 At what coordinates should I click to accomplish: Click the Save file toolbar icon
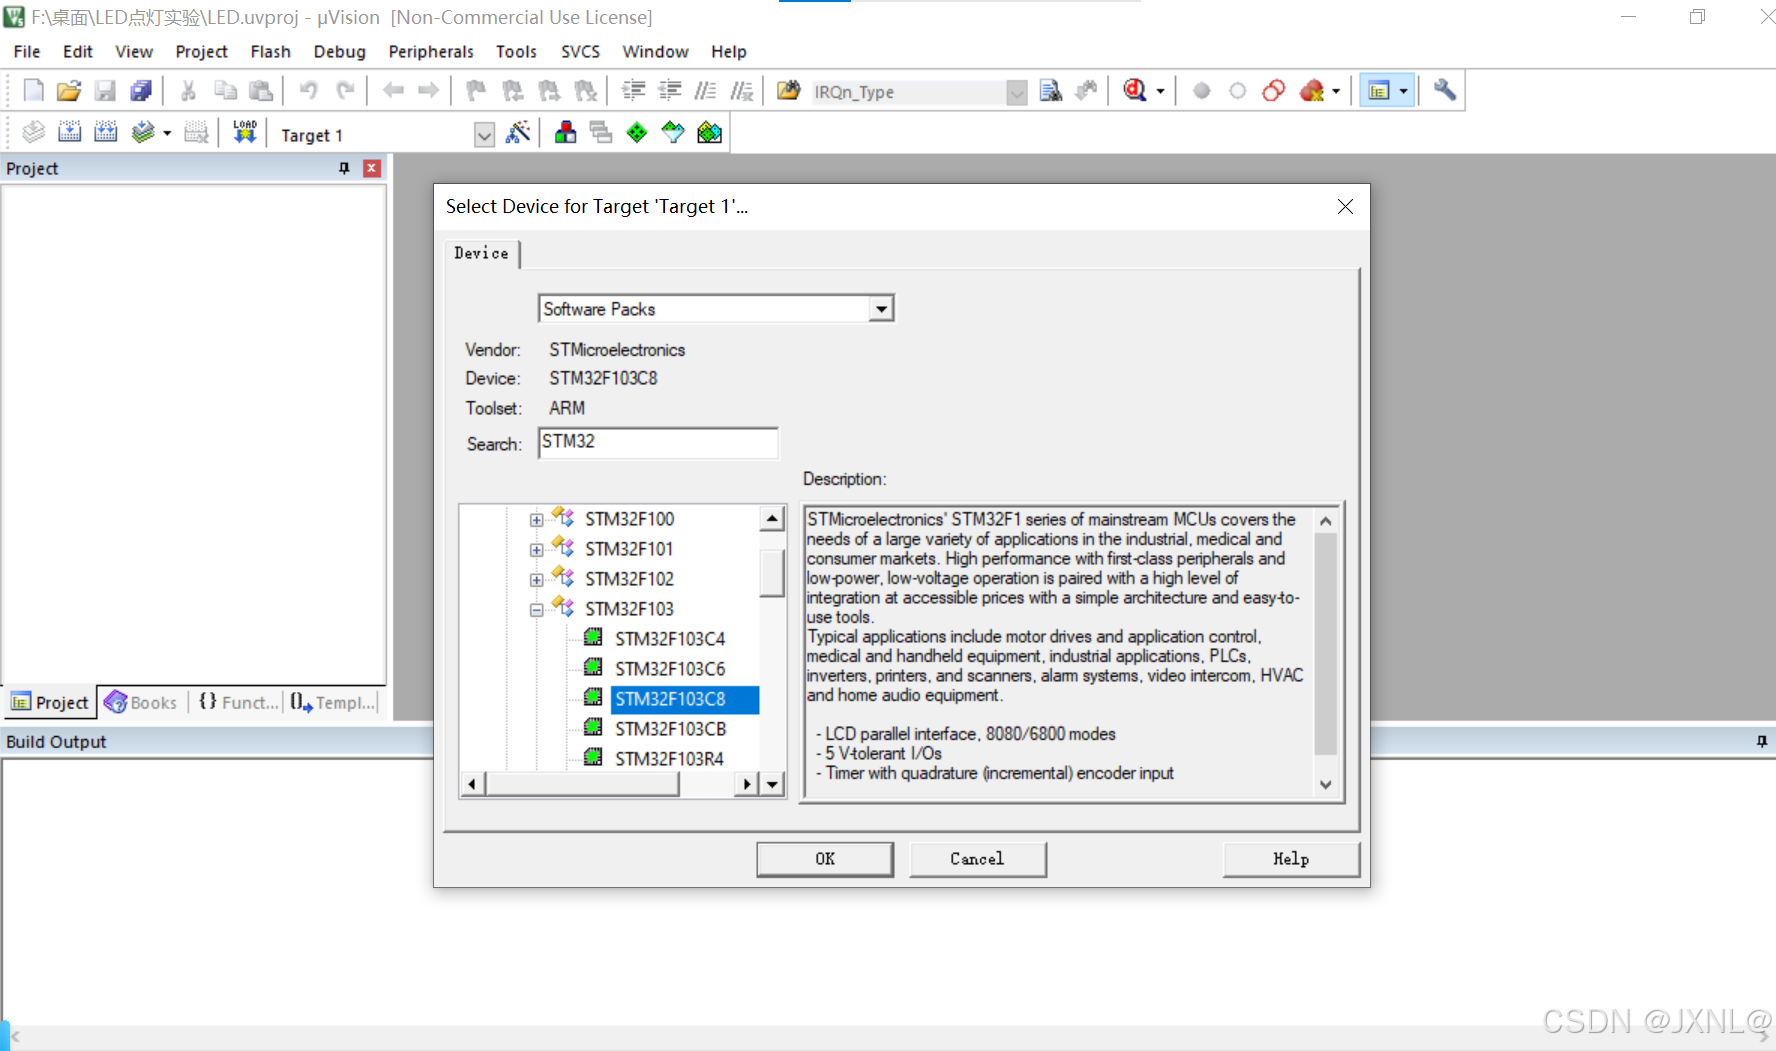pyautogui.click(x=105, y=91)
